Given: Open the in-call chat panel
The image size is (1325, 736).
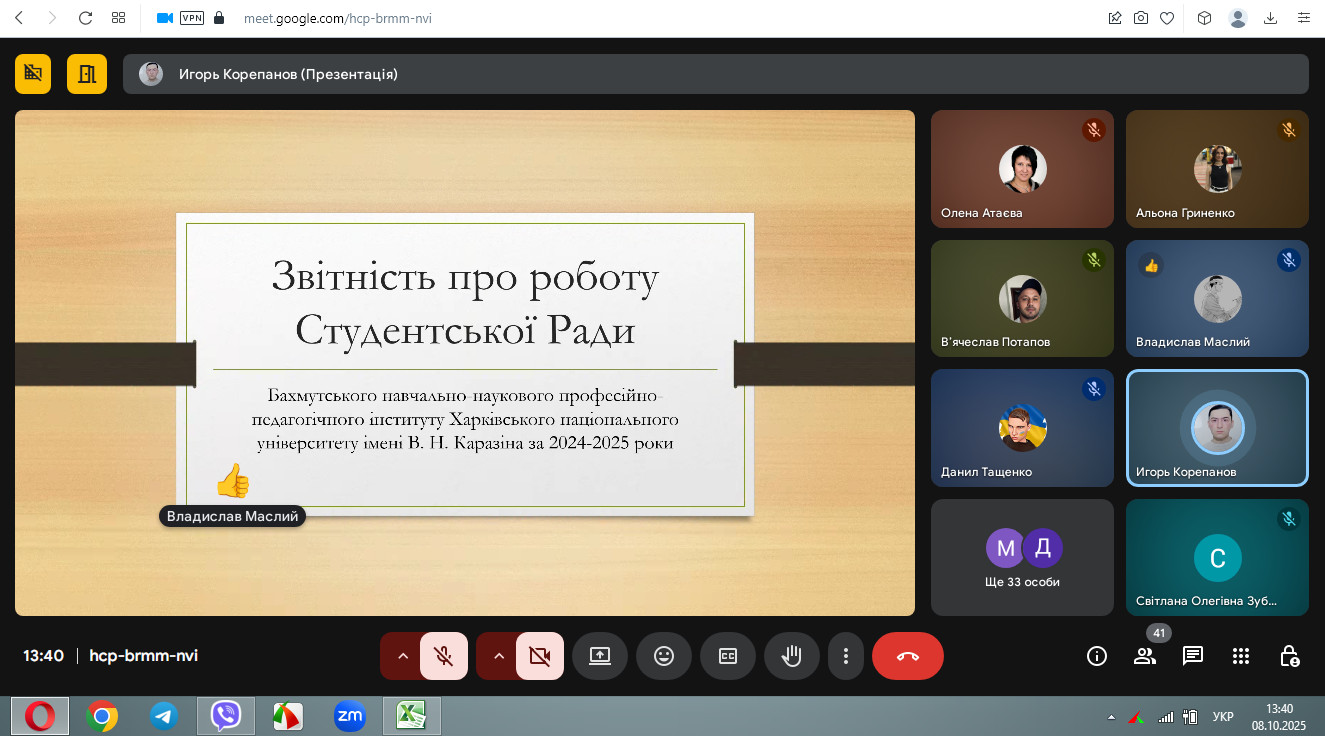Looking at the screenshot, I should [x=1193, y=656].
